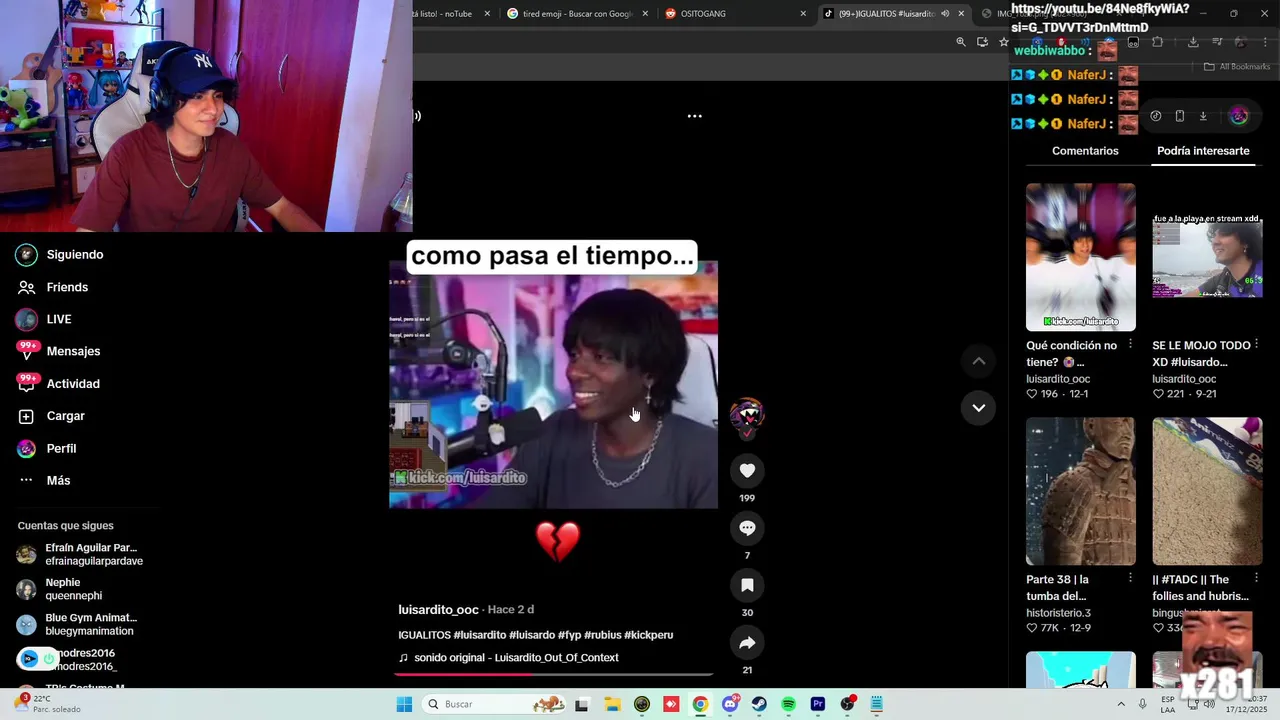Open File Explorer from the taskbar
The image size is (1280, 720).
pos(612,705)
